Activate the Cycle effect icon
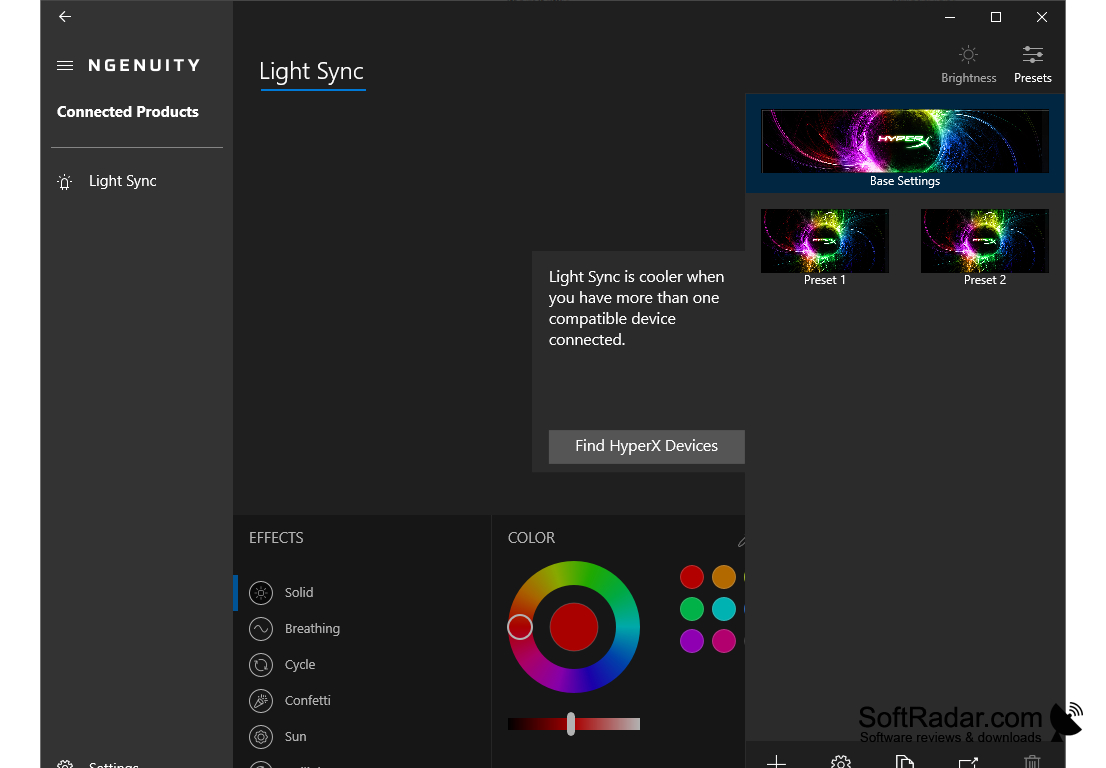 click(261, 664)
